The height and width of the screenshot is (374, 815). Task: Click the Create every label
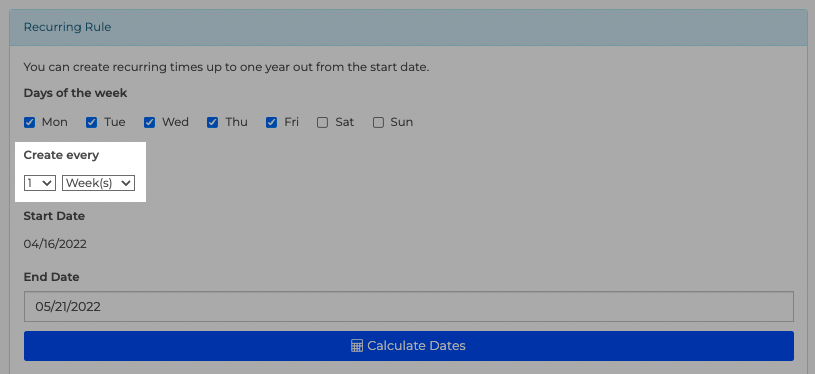point(61,155)
